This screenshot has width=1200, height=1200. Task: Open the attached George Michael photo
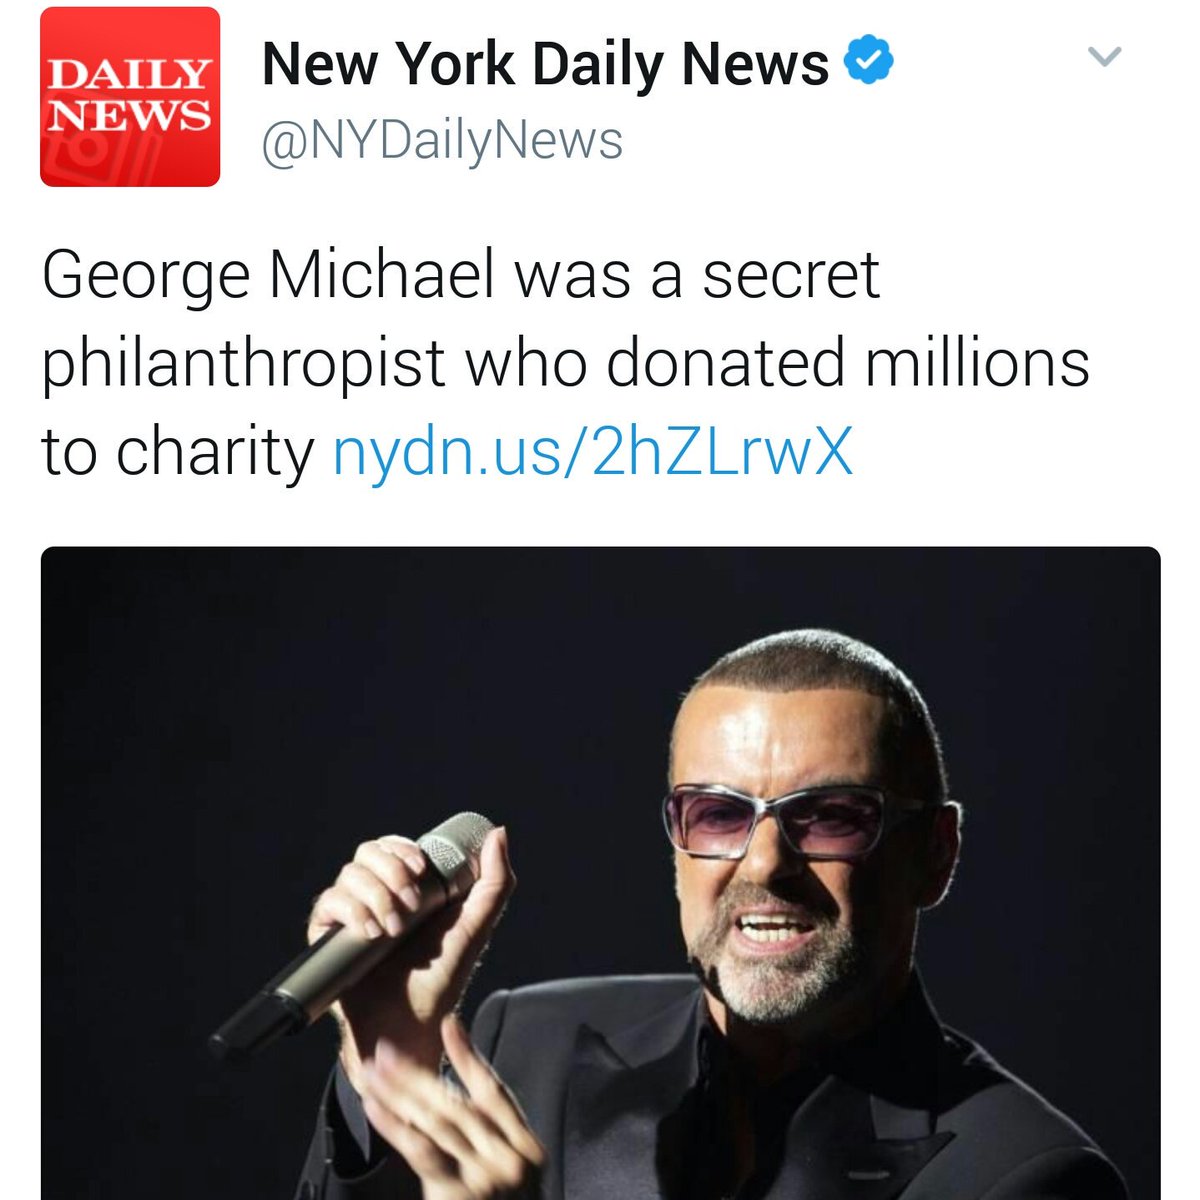click(600, 873)
